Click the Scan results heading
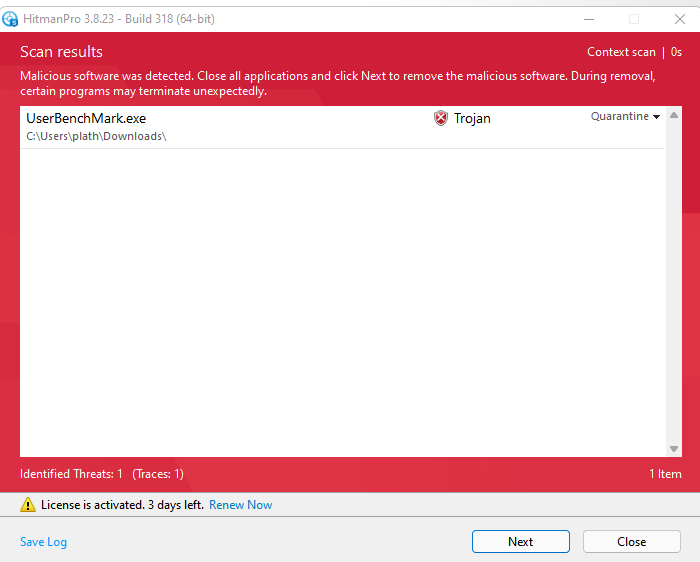 pyautogui.click(x=61, y=52)
